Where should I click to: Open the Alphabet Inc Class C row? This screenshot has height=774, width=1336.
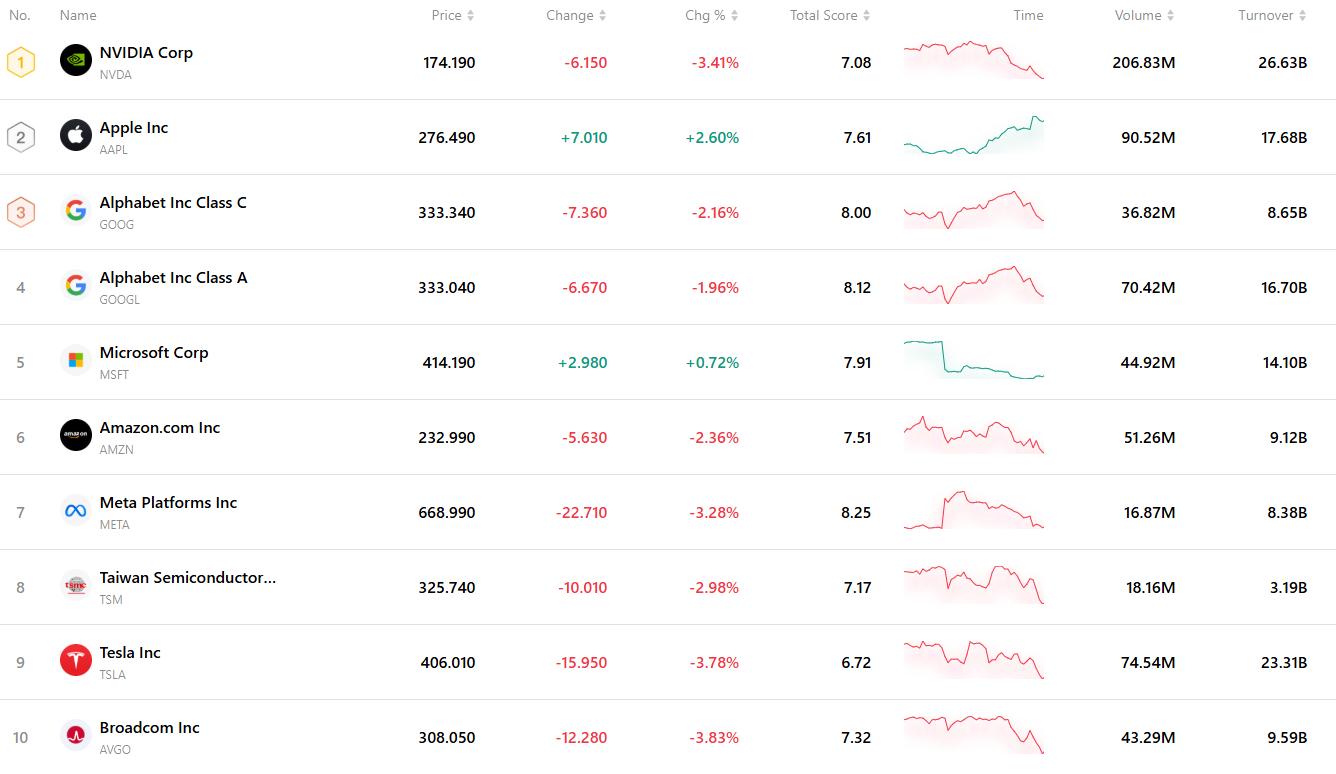173,203
